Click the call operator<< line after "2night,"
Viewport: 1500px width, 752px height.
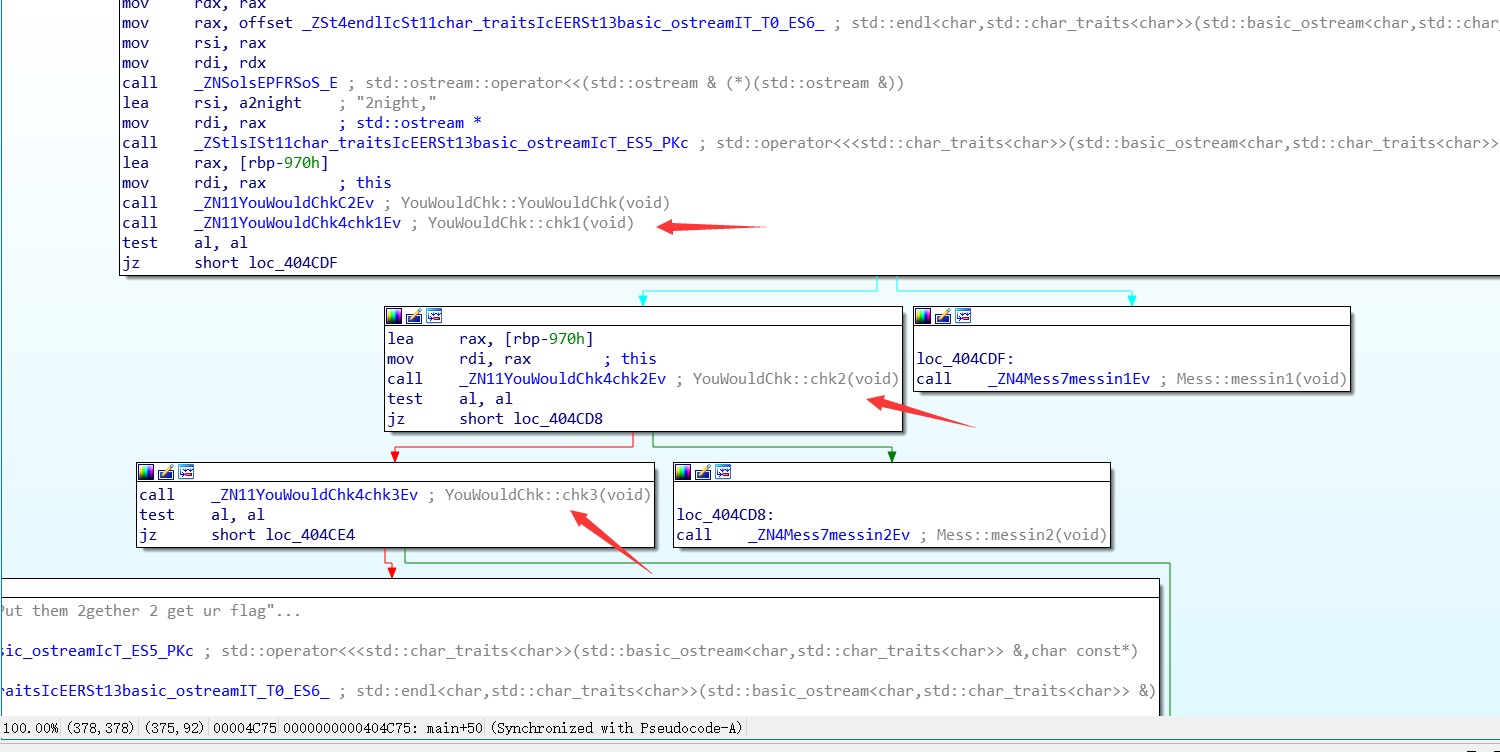[x=810, y=143]
